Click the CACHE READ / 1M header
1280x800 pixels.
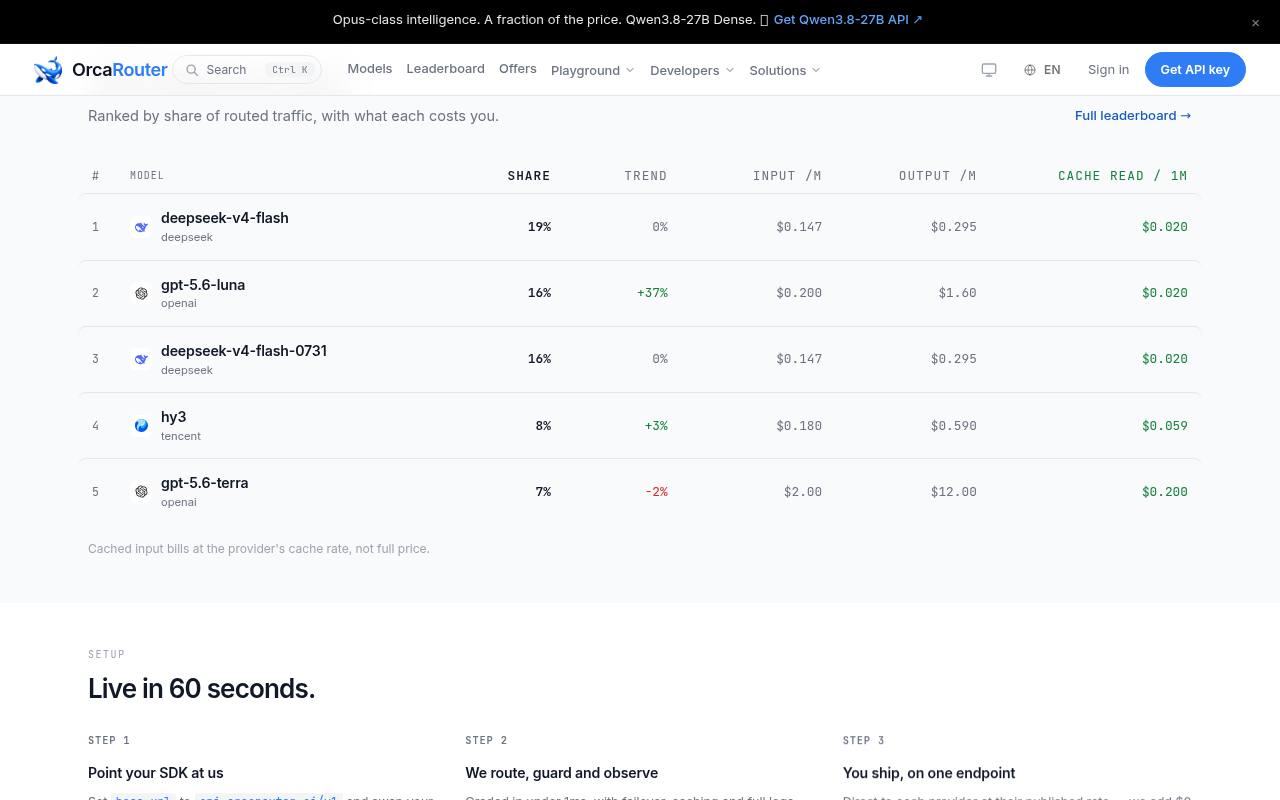[1123, 176]
